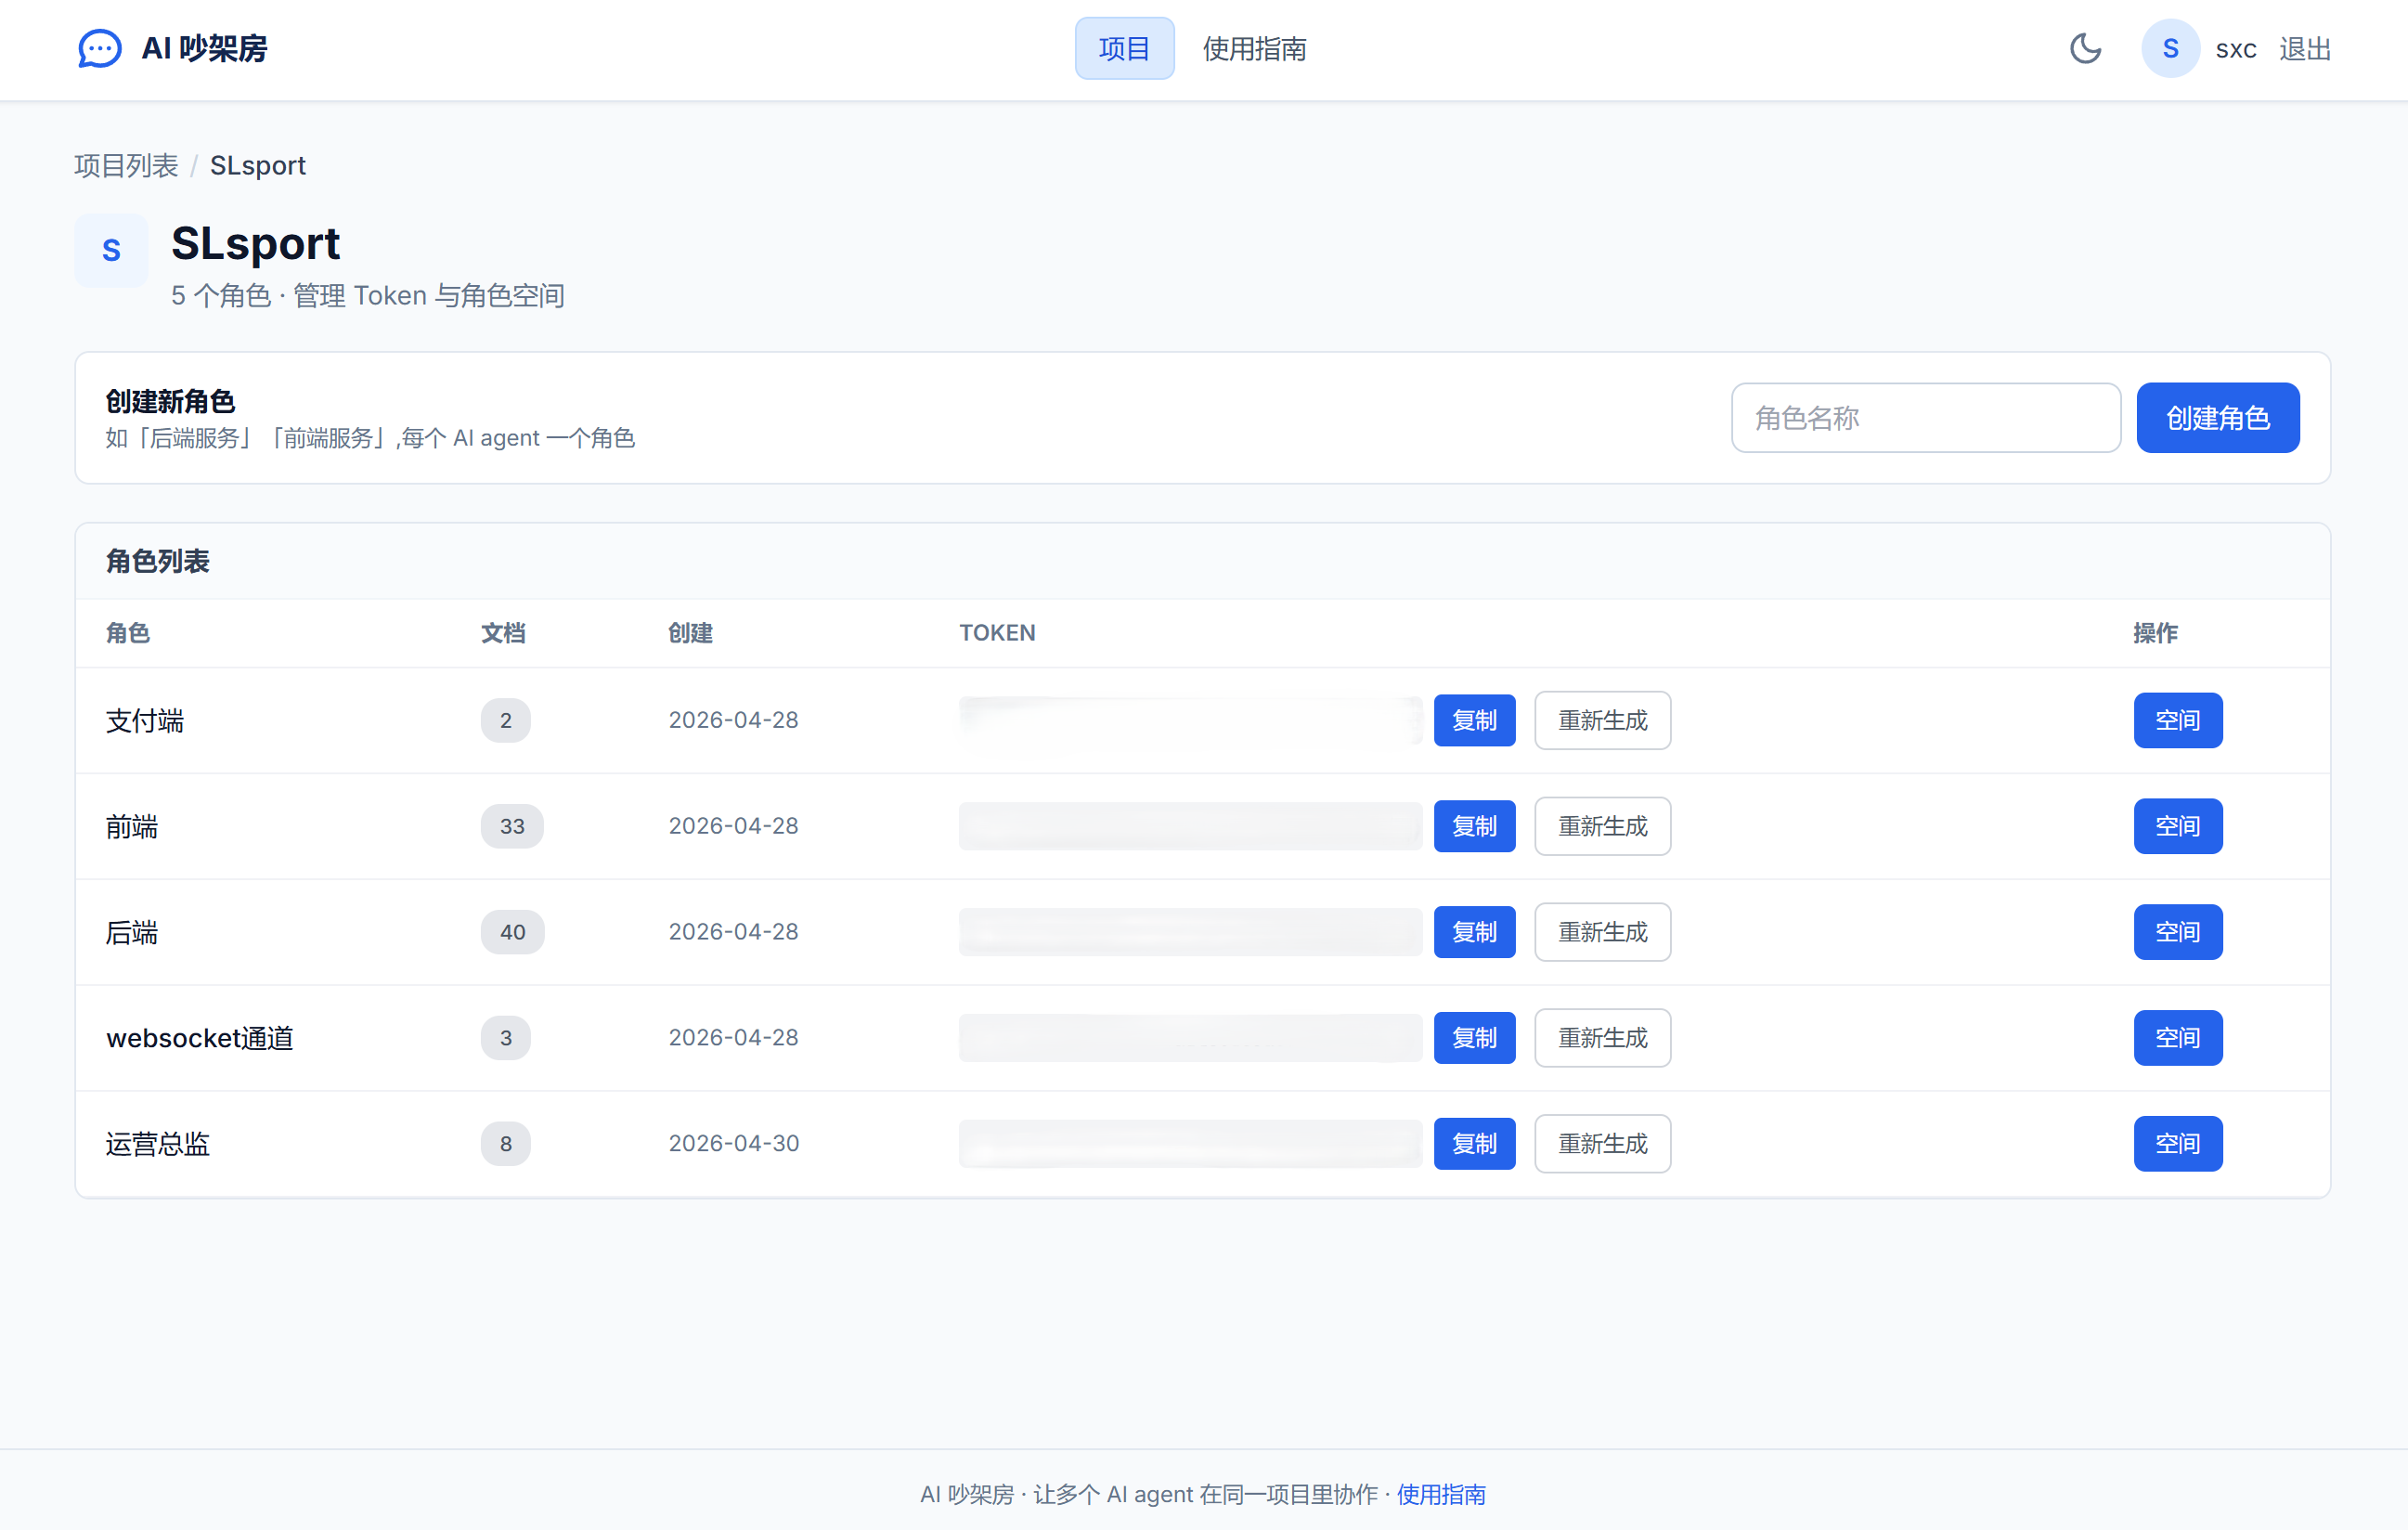The width and height of the screenshot is (2408, 1530).
Task: Click the SLsport breadcrumb item
Action: pos(257,165)
